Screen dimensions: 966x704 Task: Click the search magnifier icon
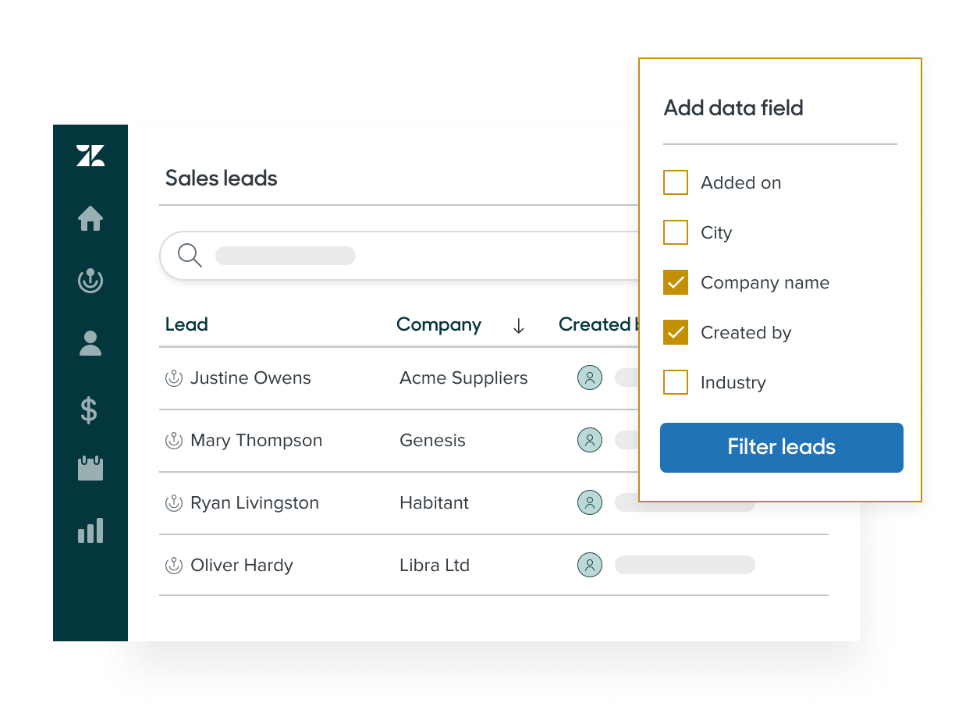point(189,255)
